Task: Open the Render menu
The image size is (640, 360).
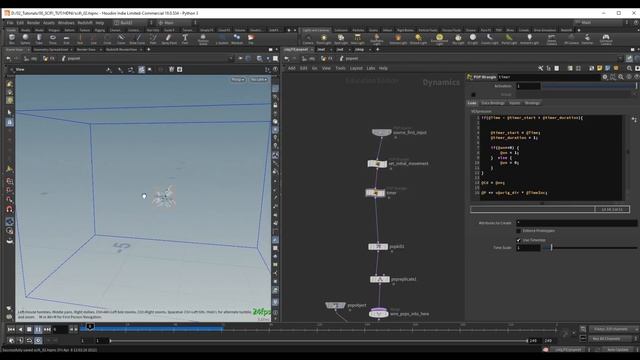Action: click(33, 23)
